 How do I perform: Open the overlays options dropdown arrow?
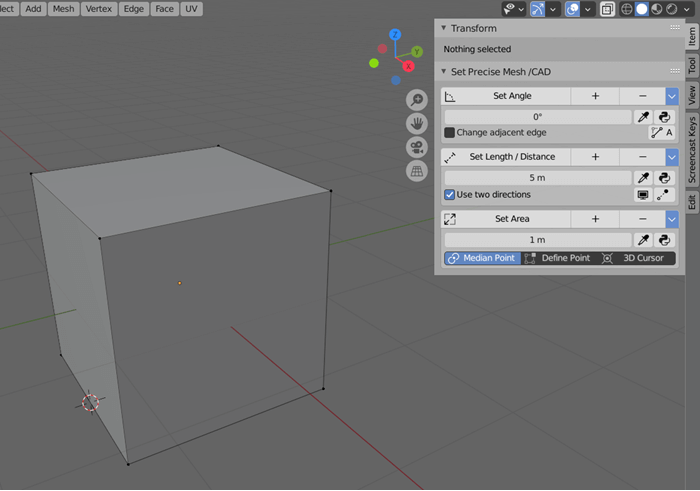pyautogui.click(x=588, y=9)
